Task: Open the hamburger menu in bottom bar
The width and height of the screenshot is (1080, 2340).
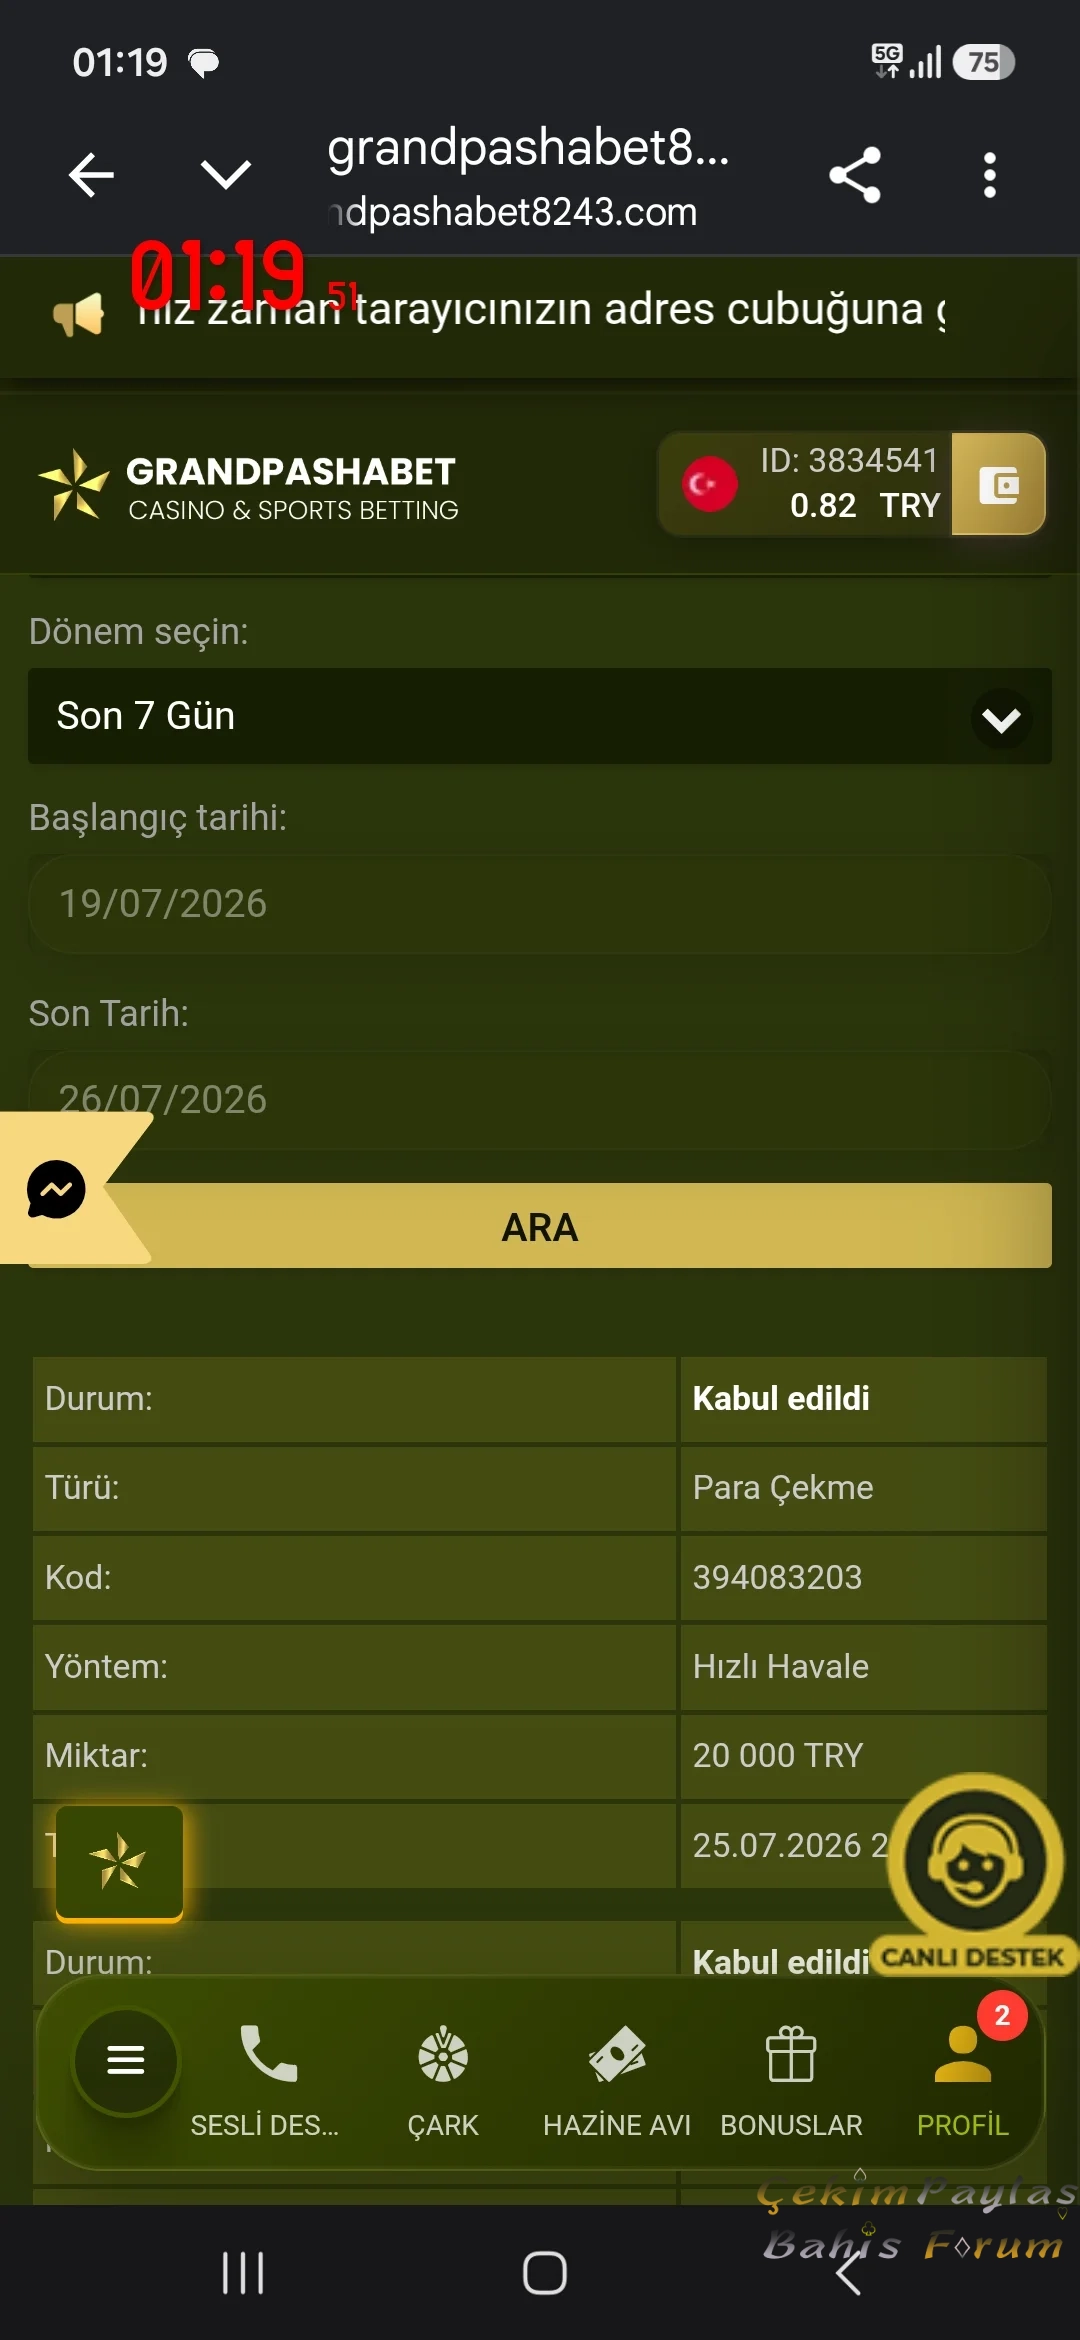Action: click(126, 2060)
